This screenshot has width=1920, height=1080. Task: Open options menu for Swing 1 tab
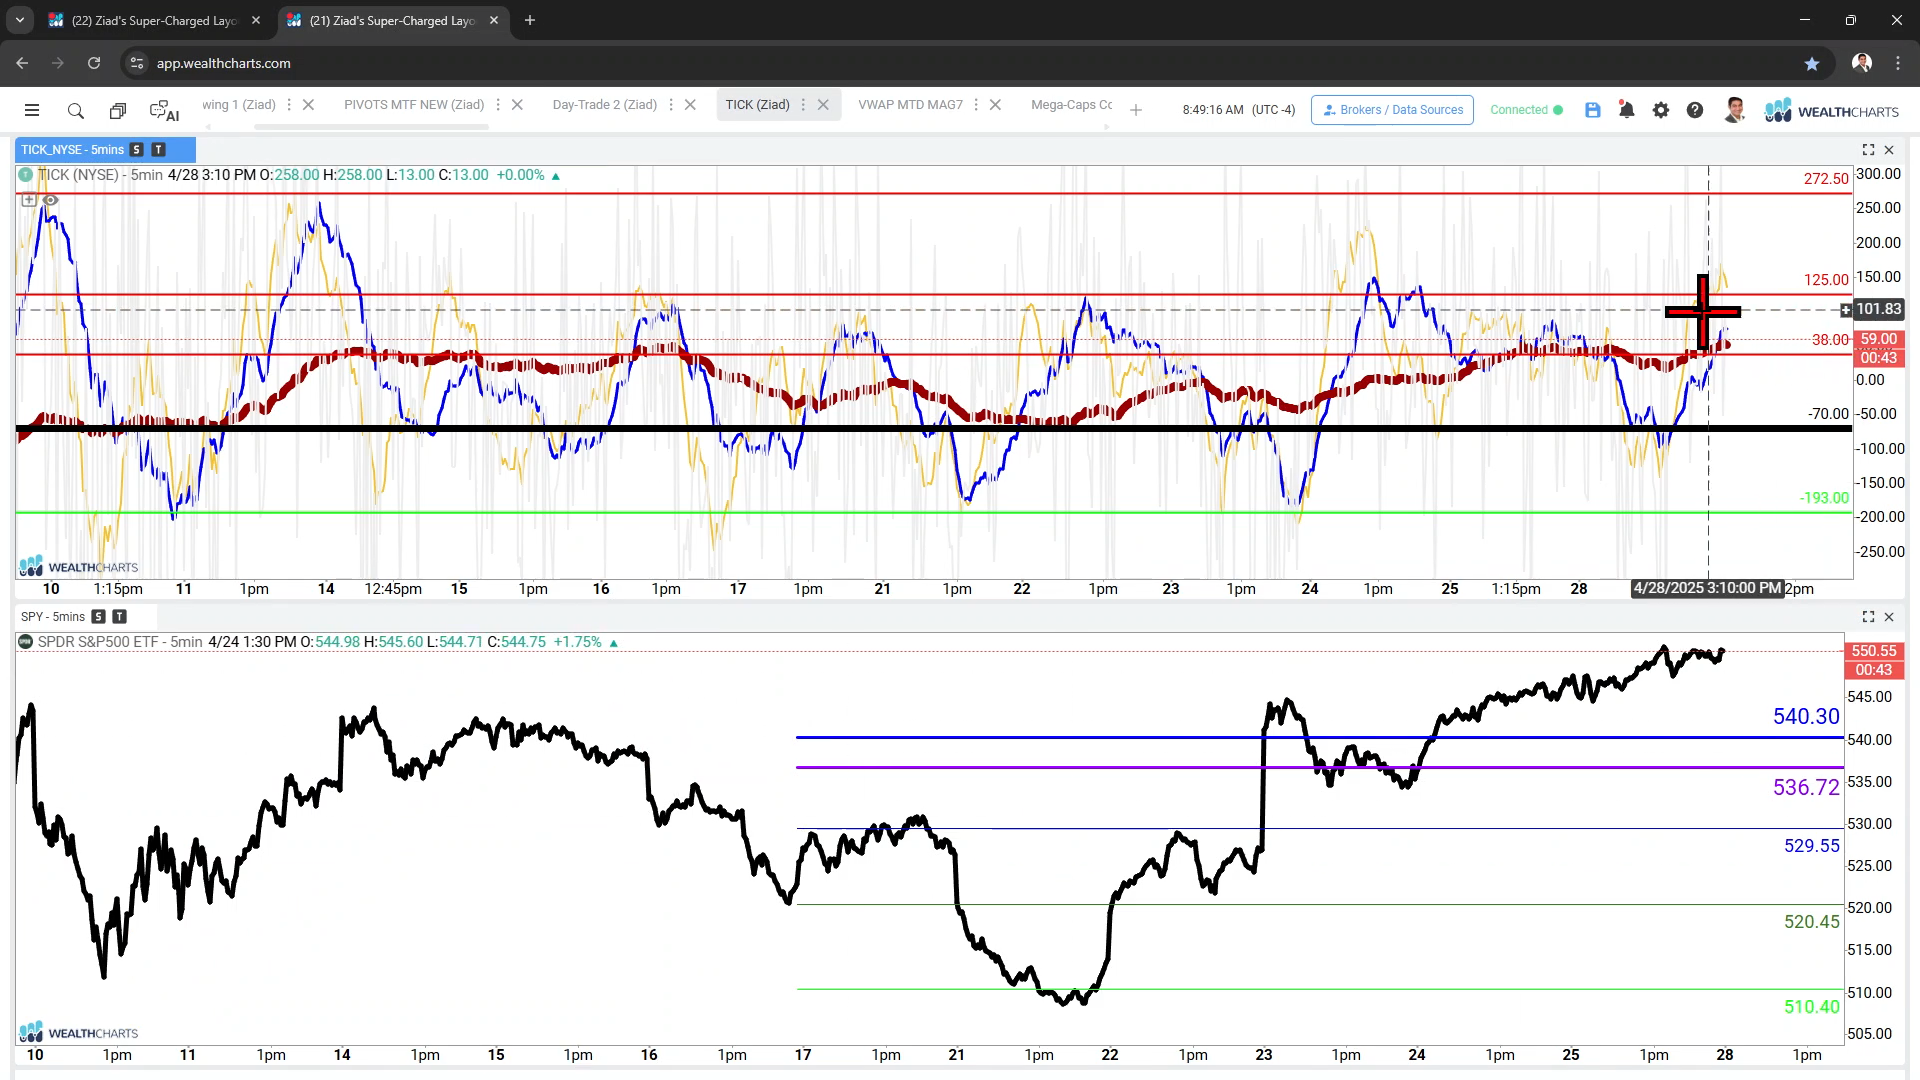[x=289, y=105]
